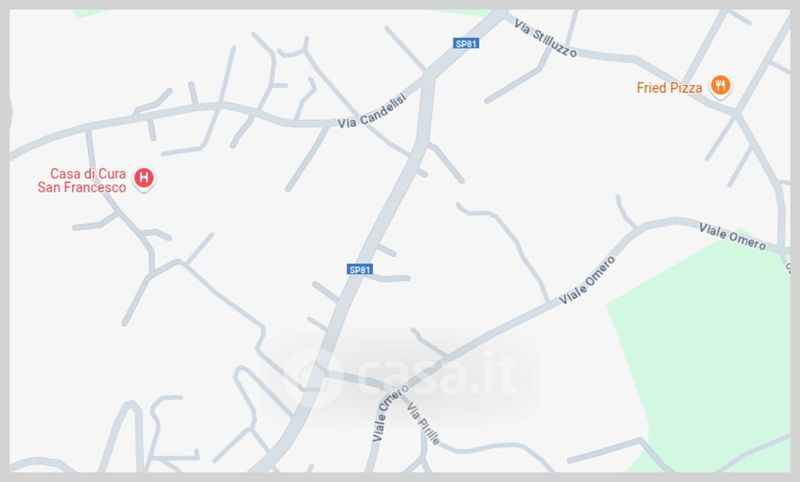Click the Via Pirille street label
The height and width of the screenshot is (482, 800).
pos(423,423)
